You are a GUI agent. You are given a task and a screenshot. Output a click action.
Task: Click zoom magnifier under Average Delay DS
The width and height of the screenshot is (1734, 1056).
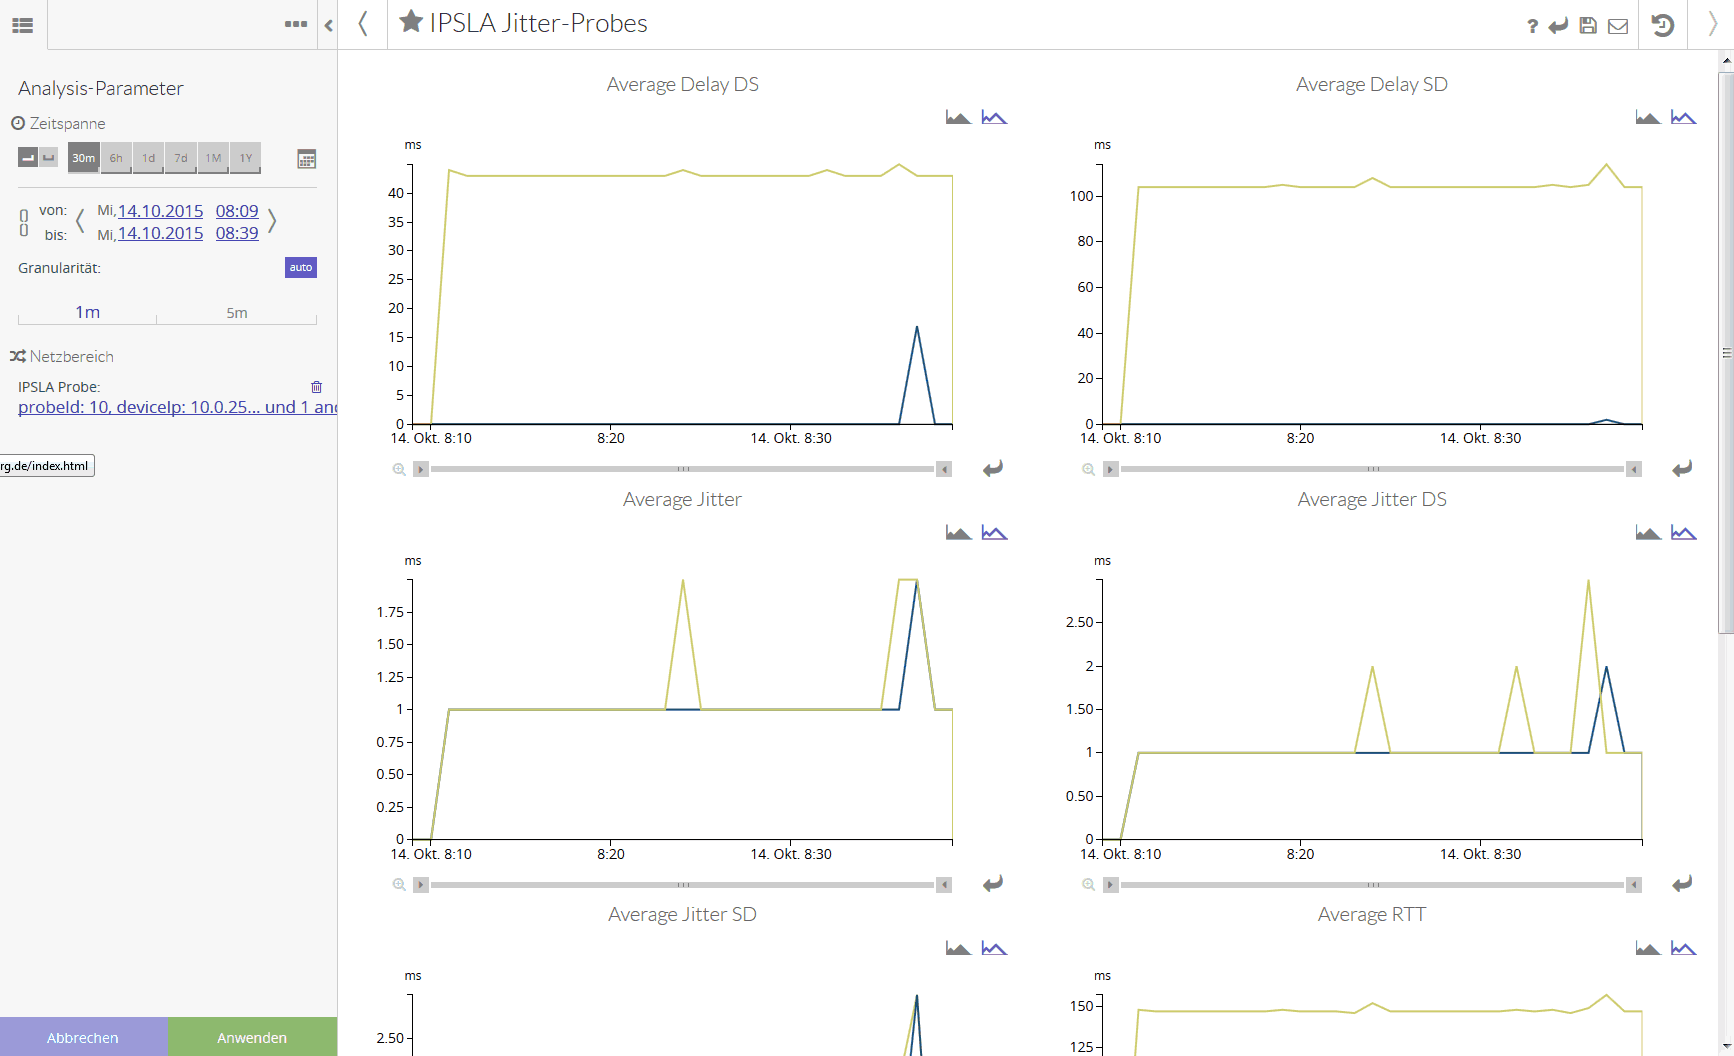pyautogui.click(x=399, y=469)
